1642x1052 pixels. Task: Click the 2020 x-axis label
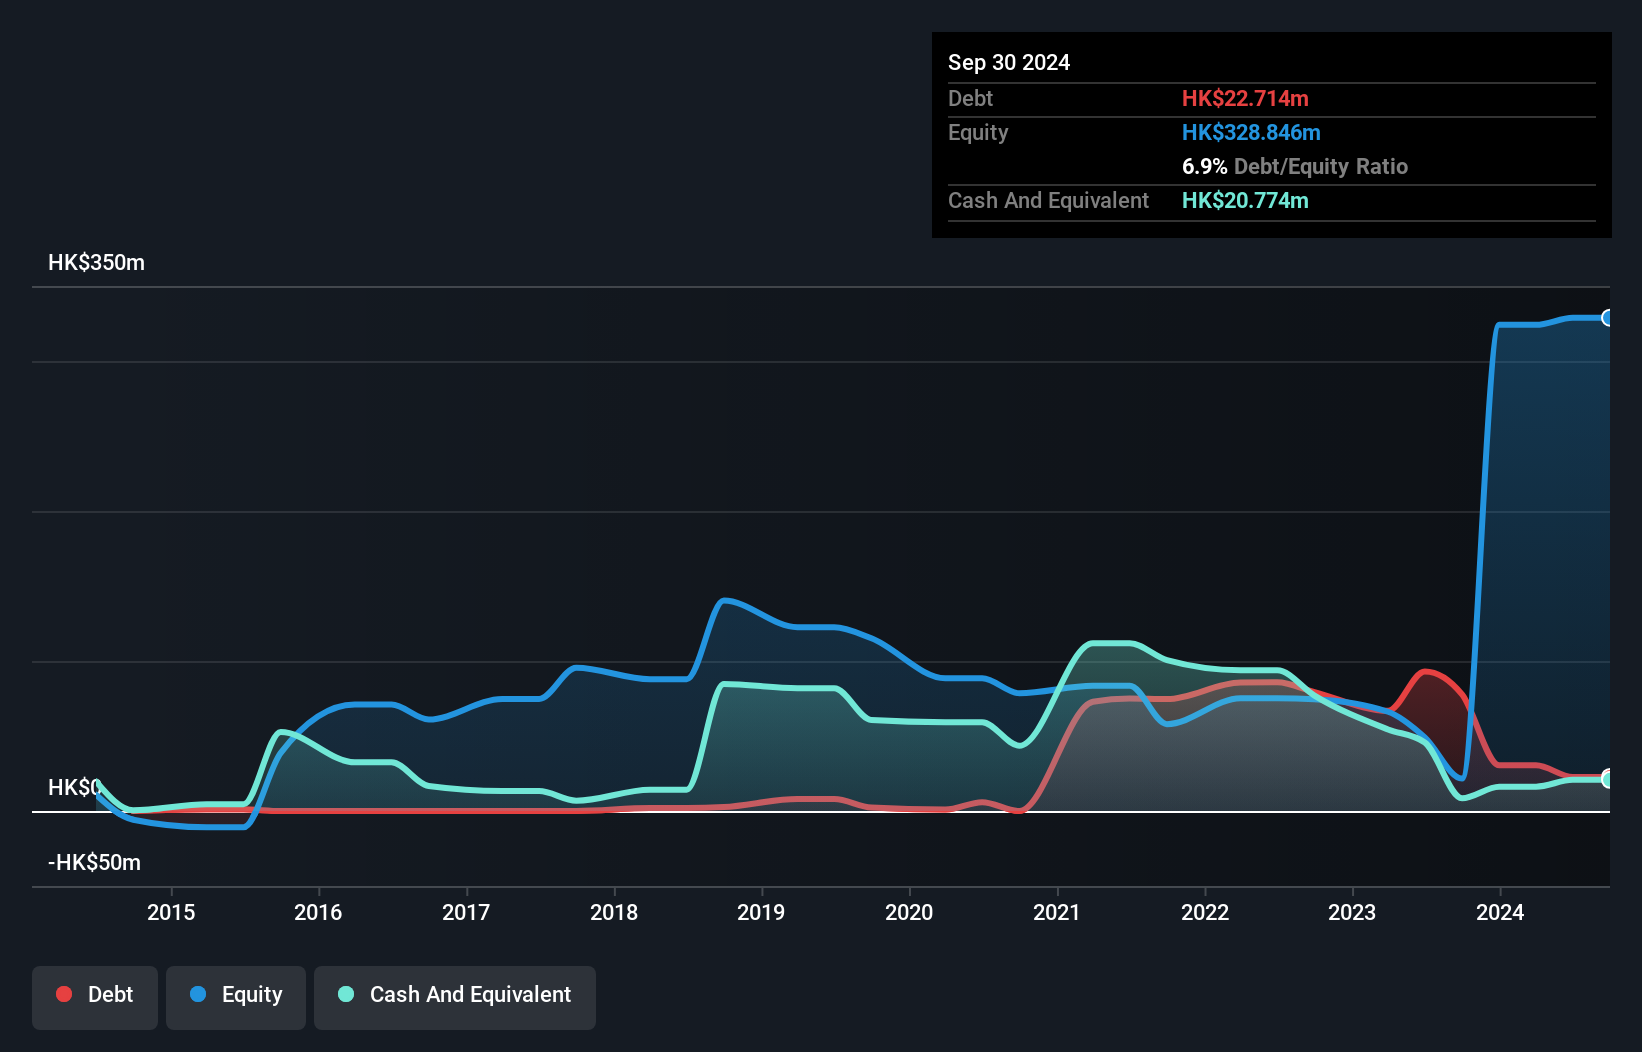(x=909, y=912)
